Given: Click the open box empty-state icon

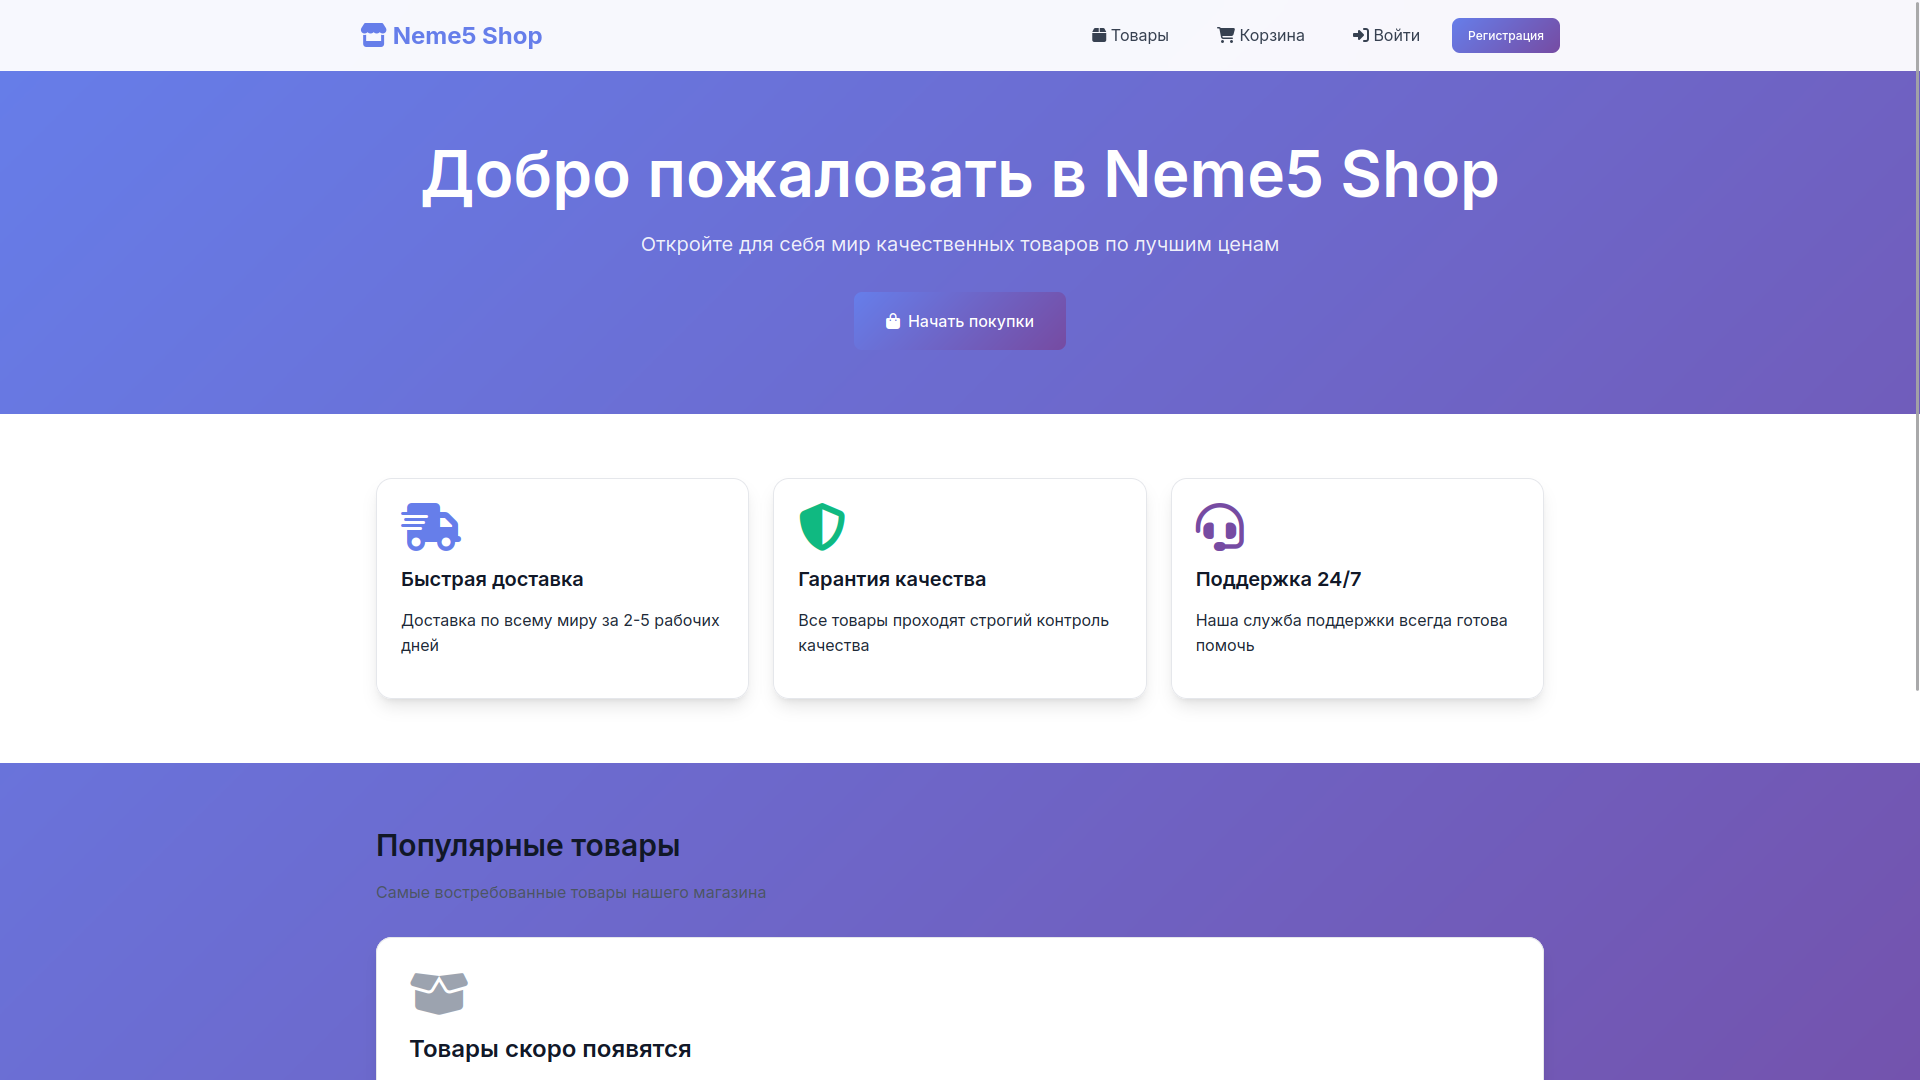Looking at the screenshot, I should click(x=439, y=993).
